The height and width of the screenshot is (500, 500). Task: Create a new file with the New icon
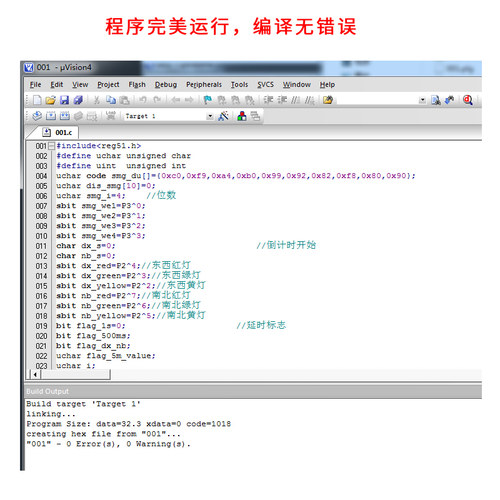tap(37, 100)
